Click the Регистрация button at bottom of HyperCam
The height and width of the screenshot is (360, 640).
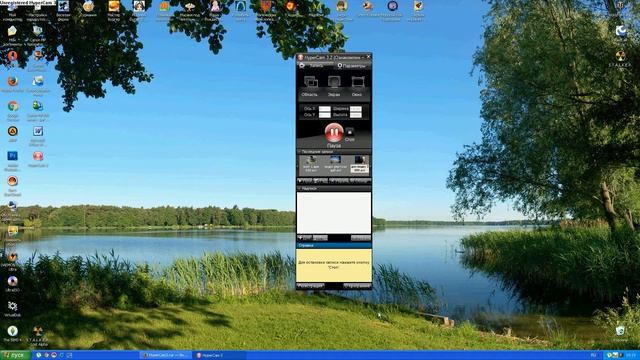(x=311, y=286)
